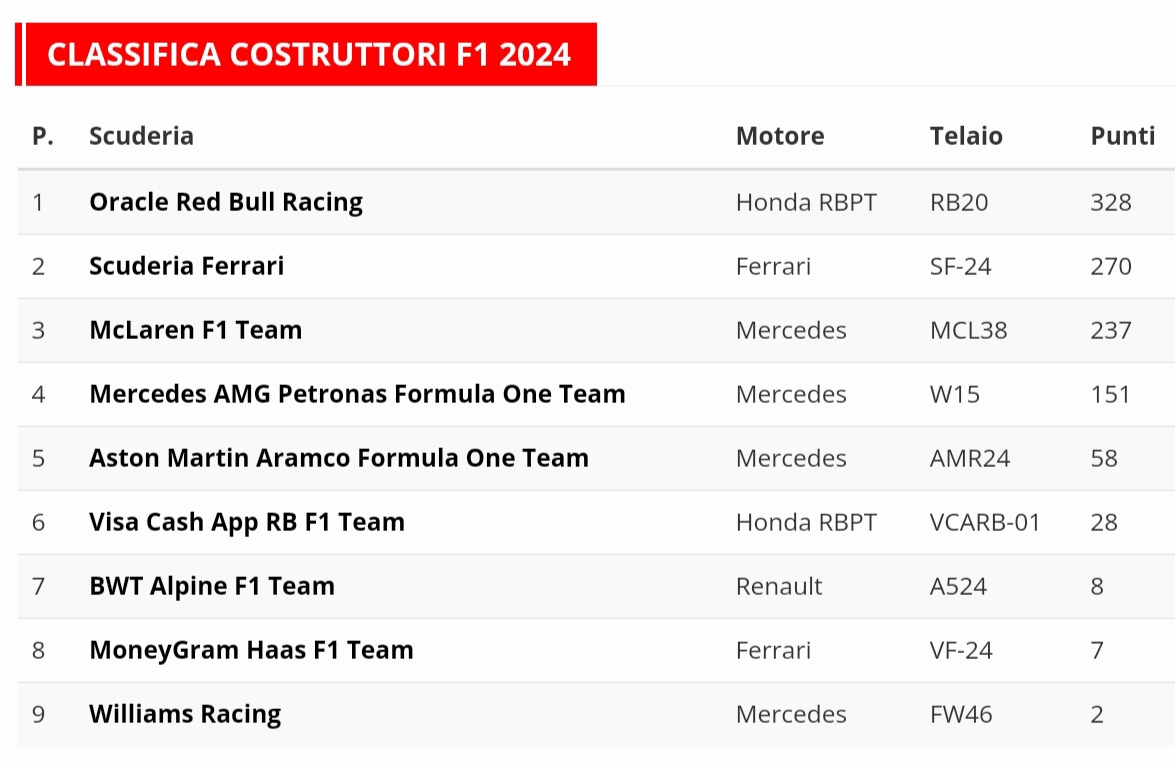The height and width of the screenshot is (766, 1175).
Task: Click the Scuderia column header
Action: pyautogui.click(x=141, y=136)
